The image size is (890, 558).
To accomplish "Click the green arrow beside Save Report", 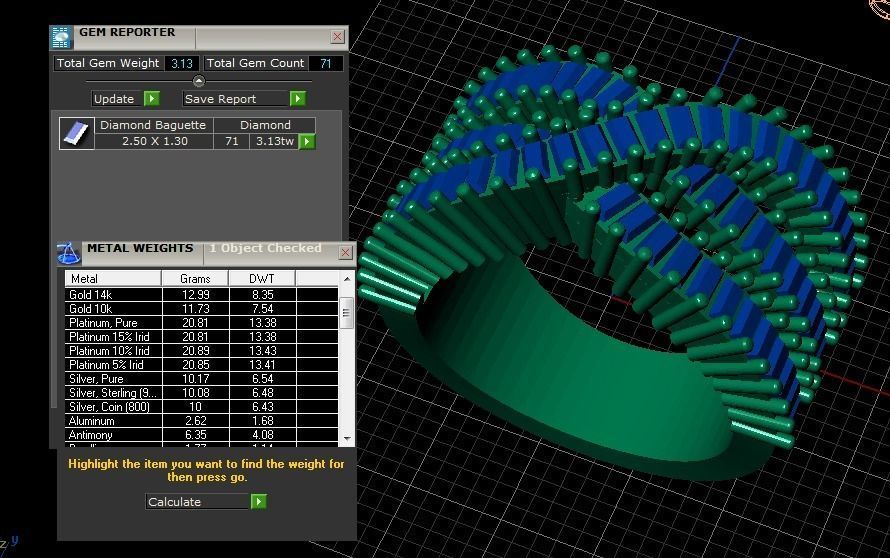I will pos(297,99).
